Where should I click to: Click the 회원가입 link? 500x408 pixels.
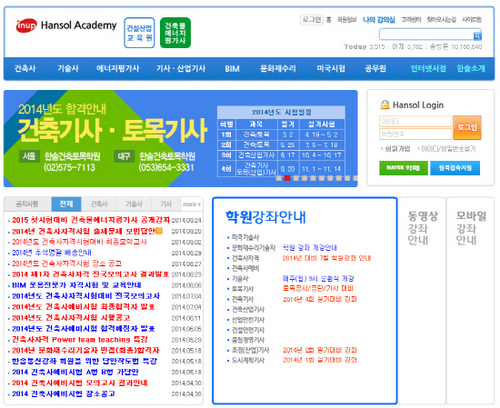(x=397, y=149)
